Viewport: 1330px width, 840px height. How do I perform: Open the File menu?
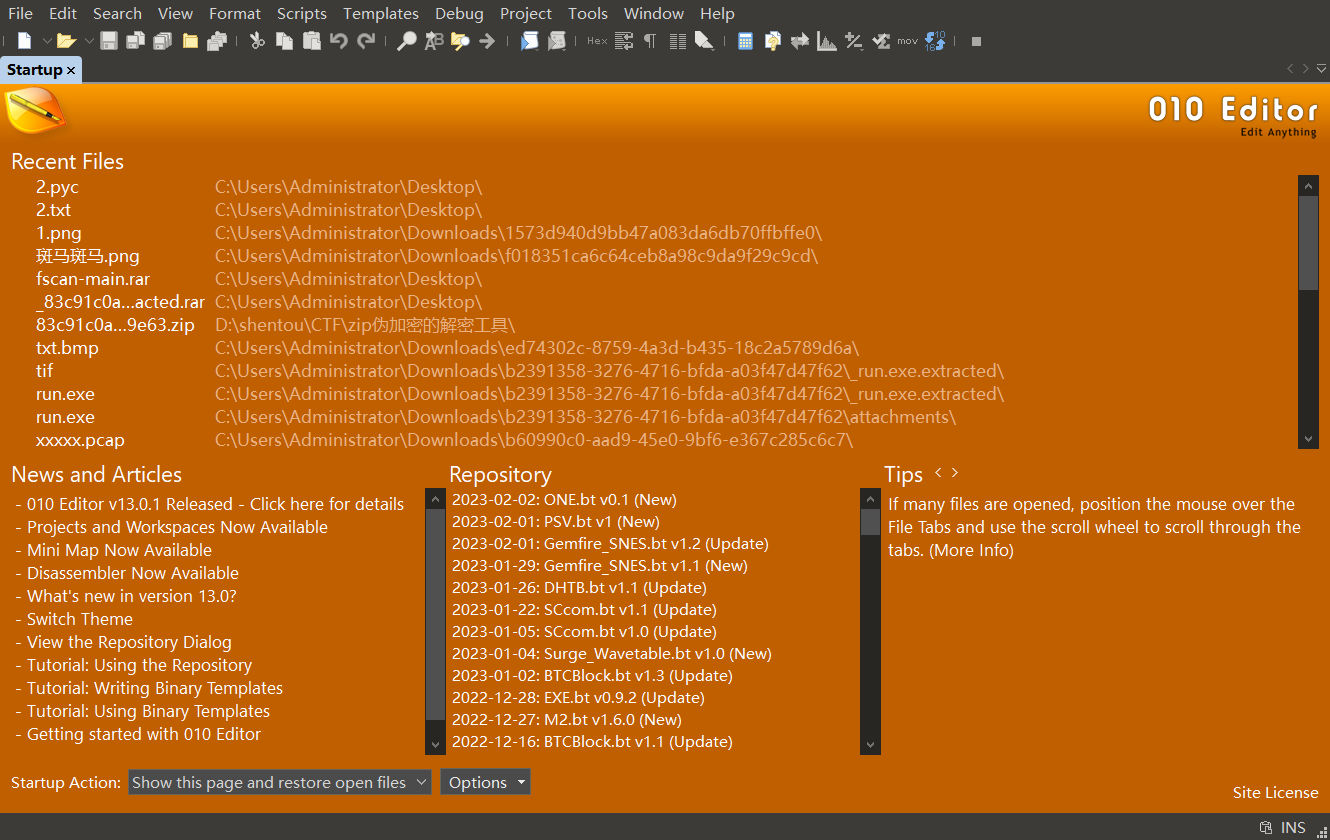[20, 13]
